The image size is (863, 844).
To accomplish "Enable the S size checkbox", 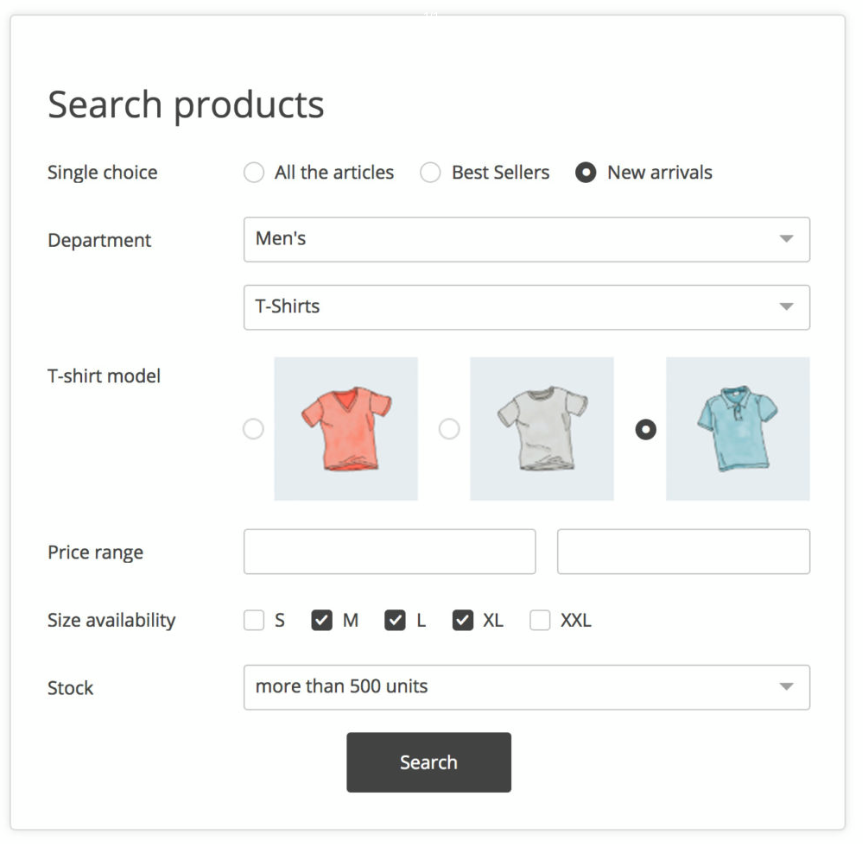I will [x=254, y=620].
